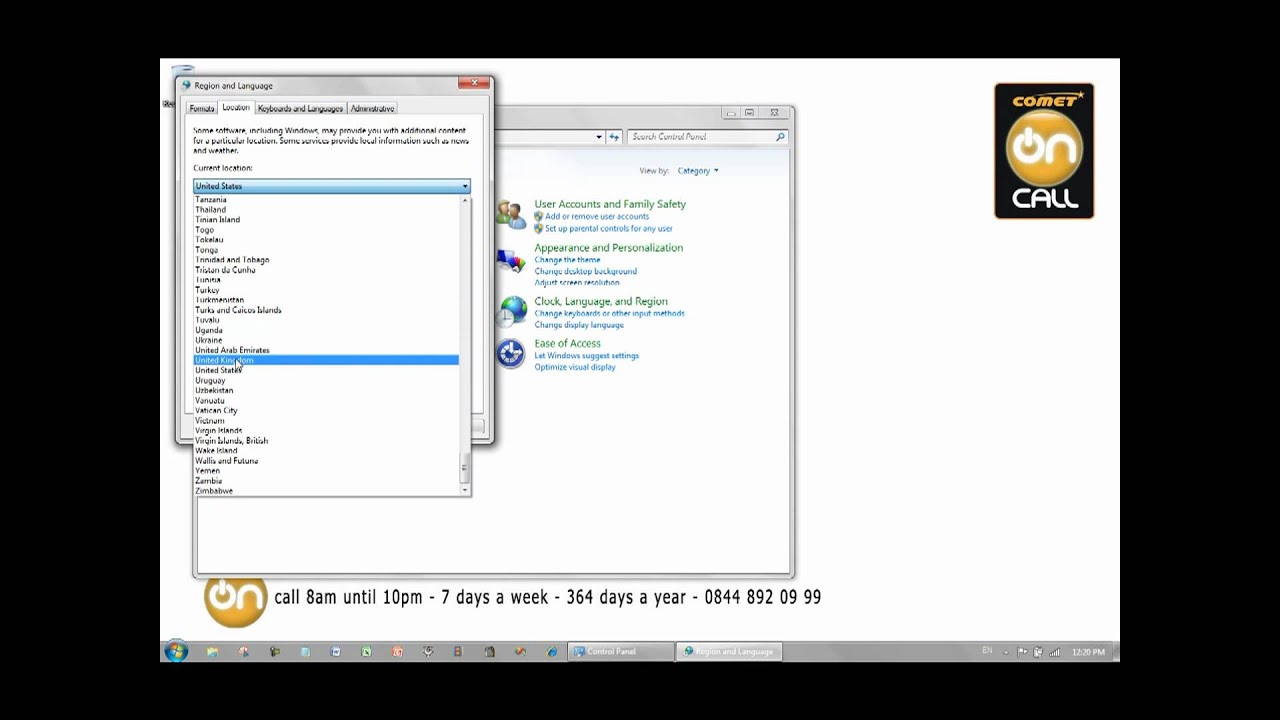Select Uganda from the country list
1280x720 pixels.
[x=326, y=330]
